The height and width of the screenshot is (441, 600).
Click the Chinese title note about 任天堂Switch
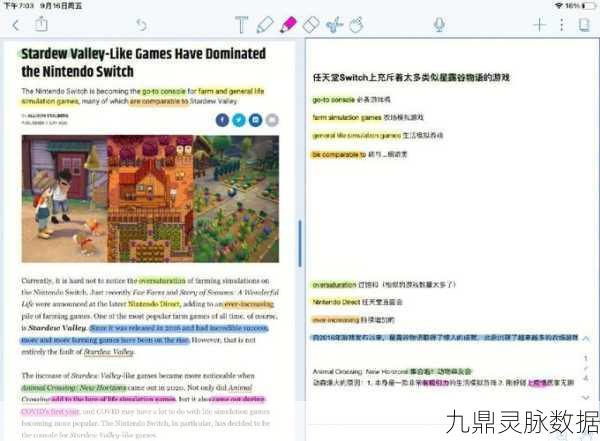411,77
